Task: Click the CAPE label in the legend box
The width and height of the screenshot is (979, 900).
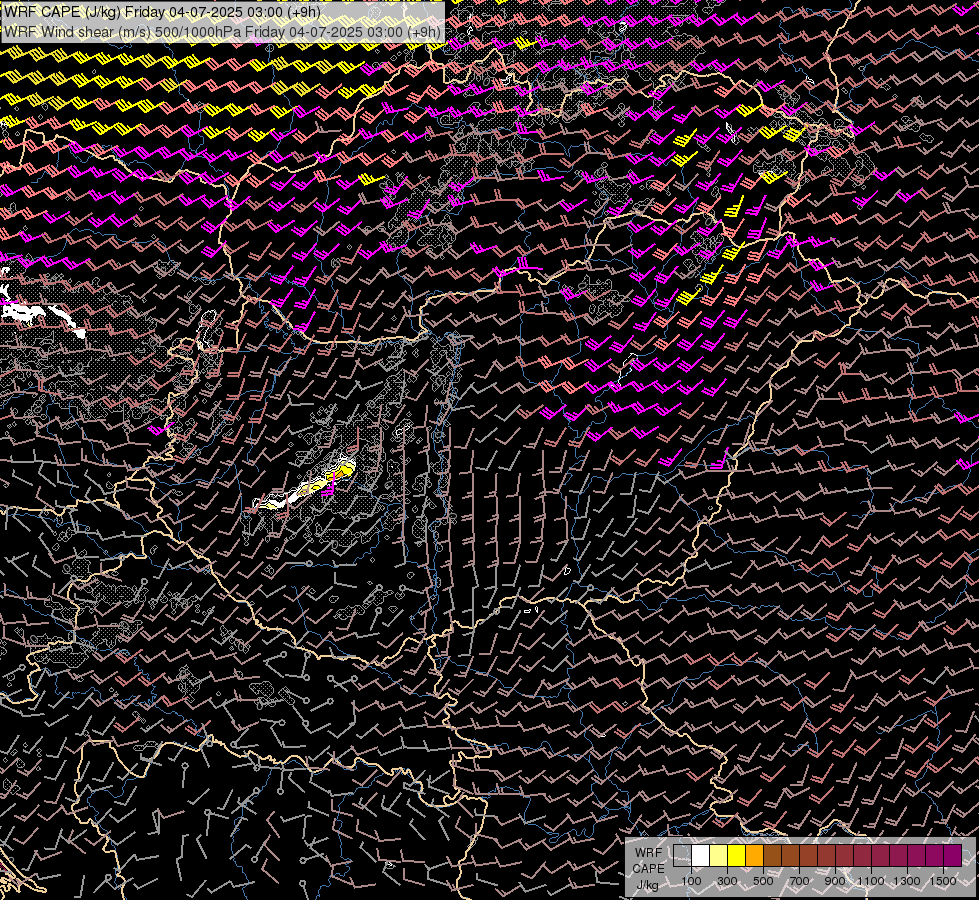Action: click(648, 869)
